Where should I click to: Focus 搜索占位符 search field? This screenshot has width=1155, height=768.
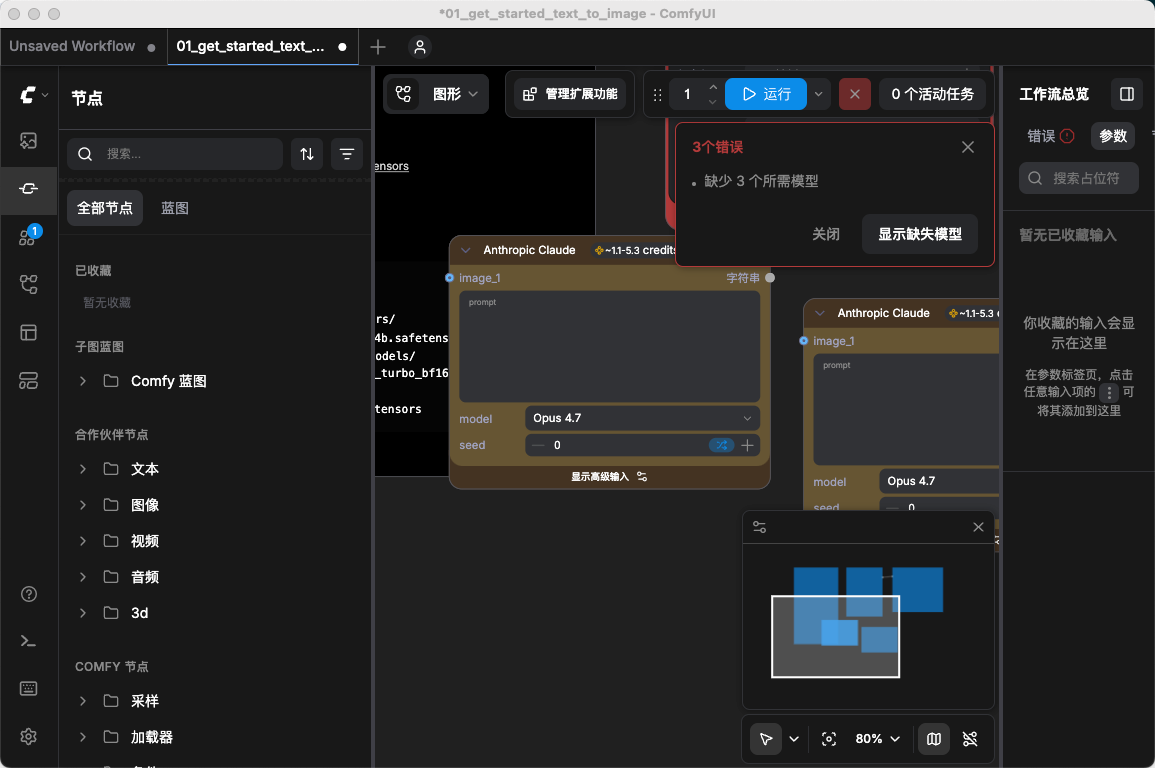click(1078, 178)
